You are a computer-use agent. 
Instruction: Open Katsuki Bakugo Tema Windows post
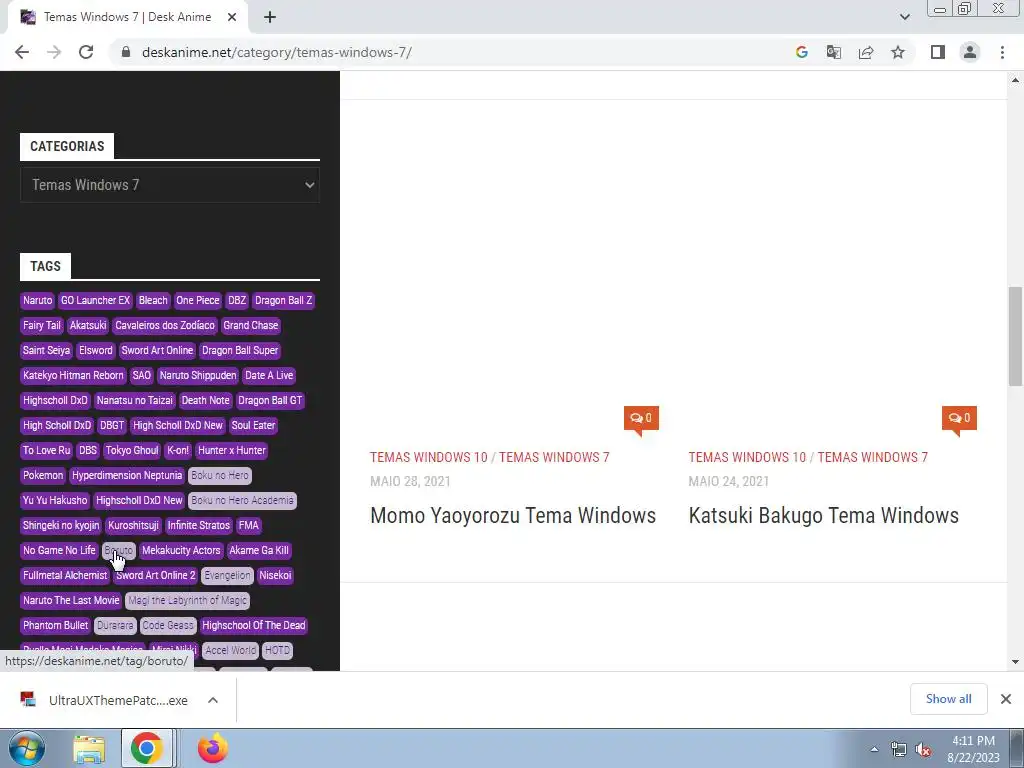coord(824,515)
